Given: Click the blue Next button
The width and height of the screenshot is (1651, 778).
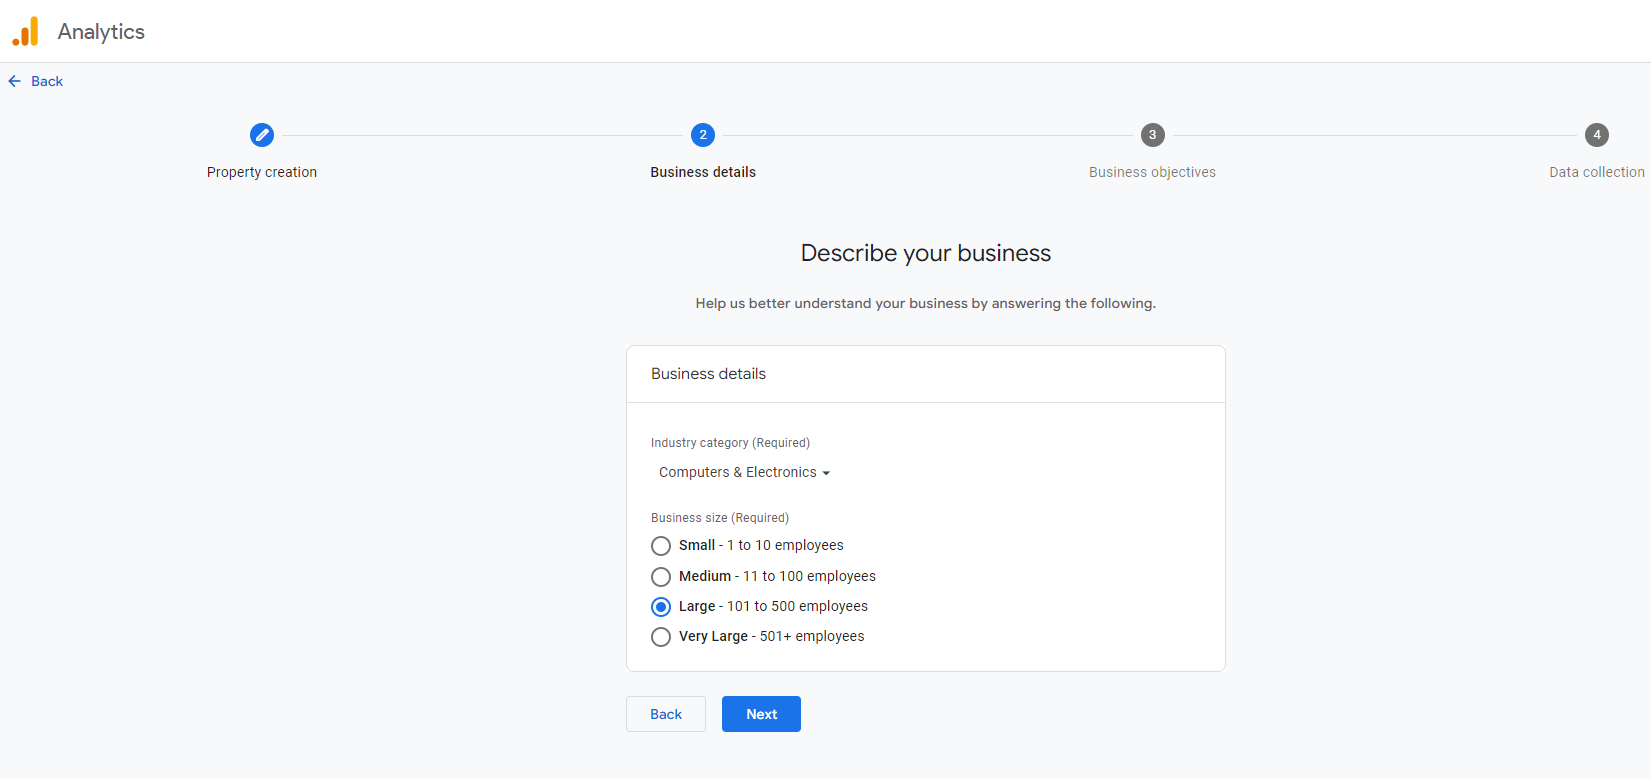Looking at the screenshot, I should click(x=761, y=714).
